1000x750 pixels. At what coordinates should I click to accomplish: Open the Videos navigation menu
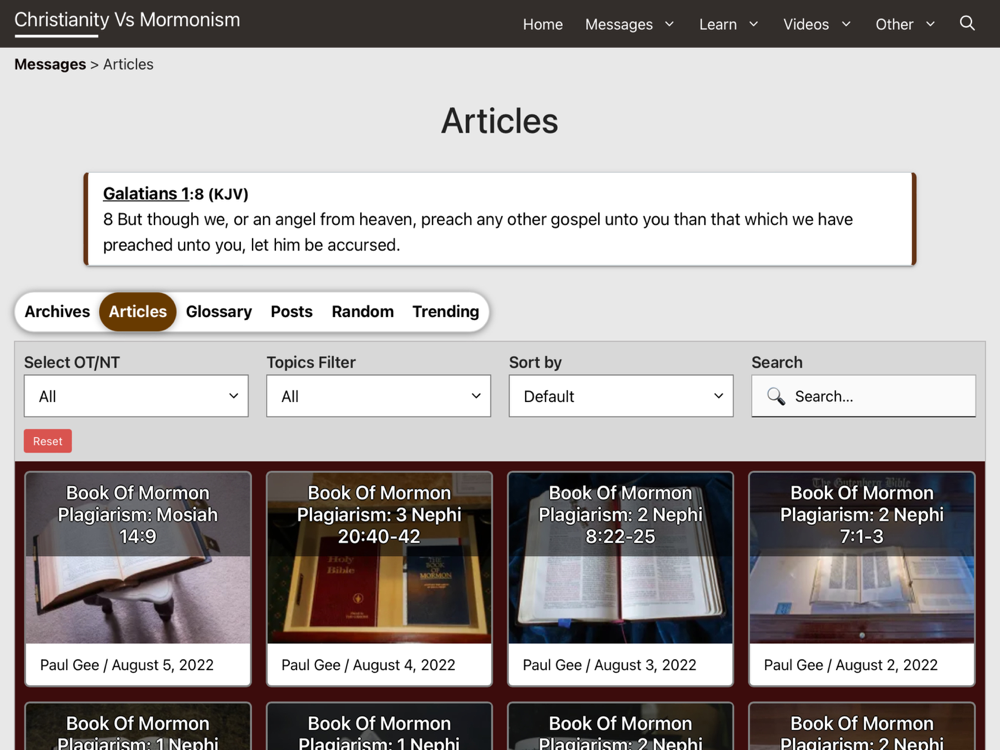pos(805,24)
